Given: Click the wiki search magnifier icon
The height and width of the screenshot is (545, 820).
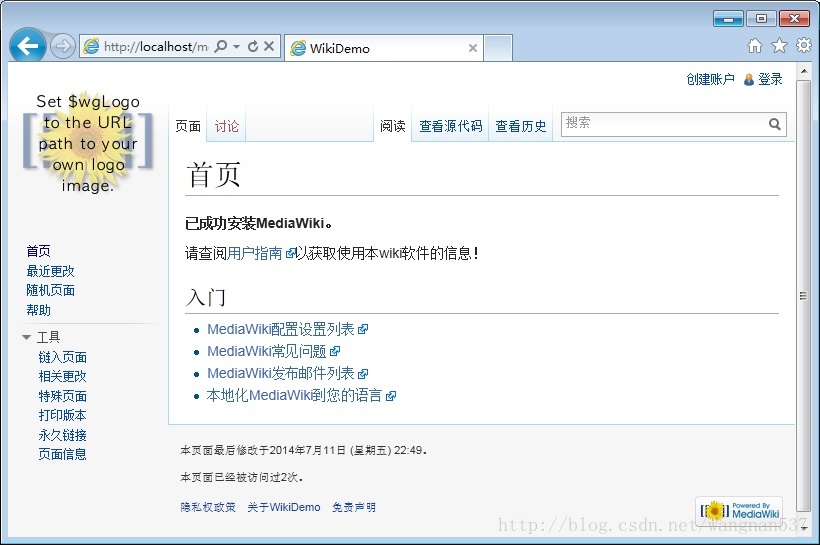Looking at the screenshot, I should 775,124.
